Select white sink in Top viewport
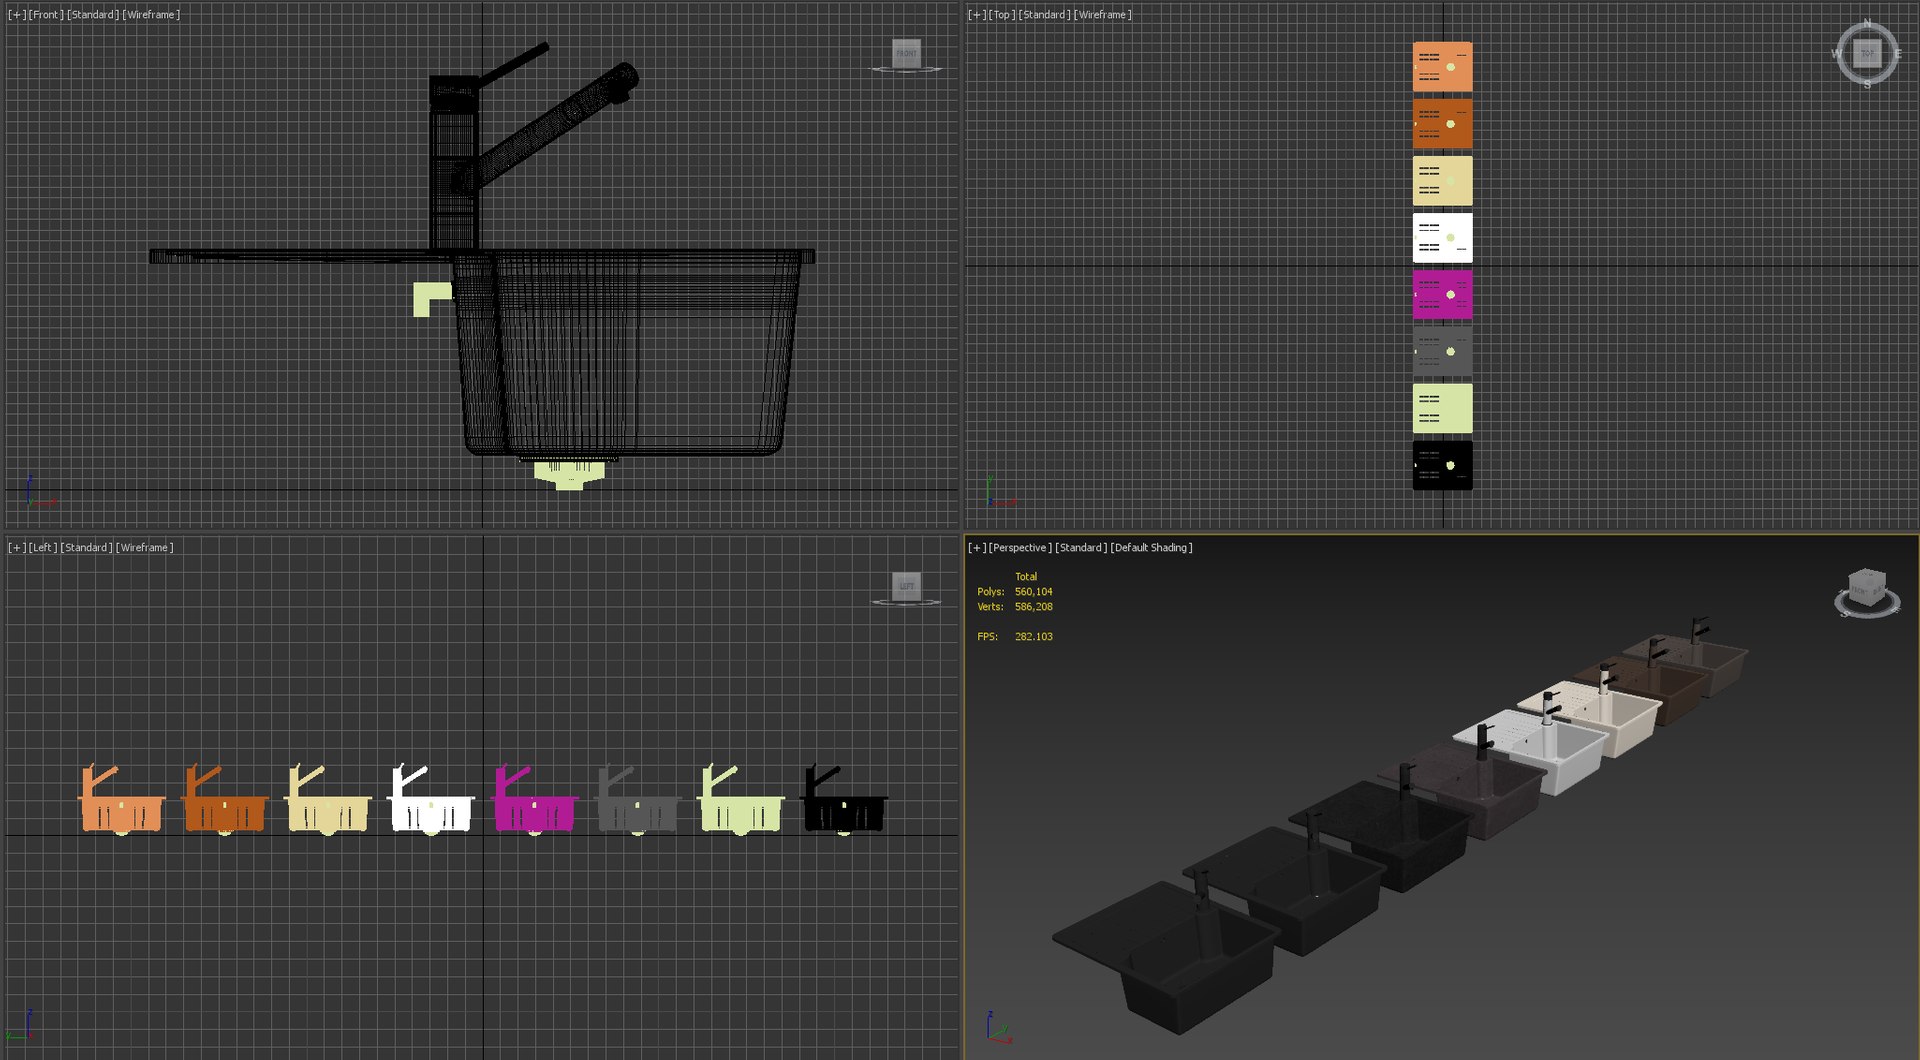1920x1060 pixels. point(1442,237)
